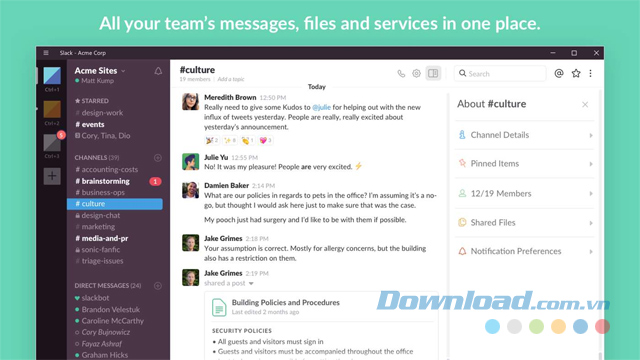Click the notifications bell icon
This screenshot has height=360, width=640.
click(x=158, y=71)
